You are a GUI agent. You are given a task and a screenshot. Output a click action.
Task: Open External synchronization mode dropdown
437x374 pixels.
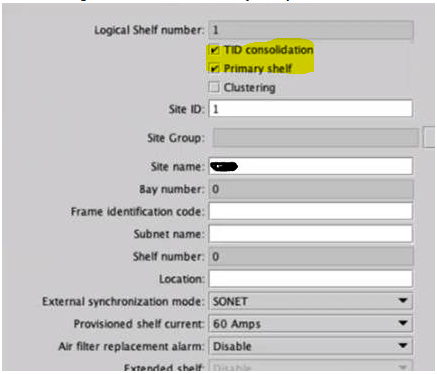point(311,301)
